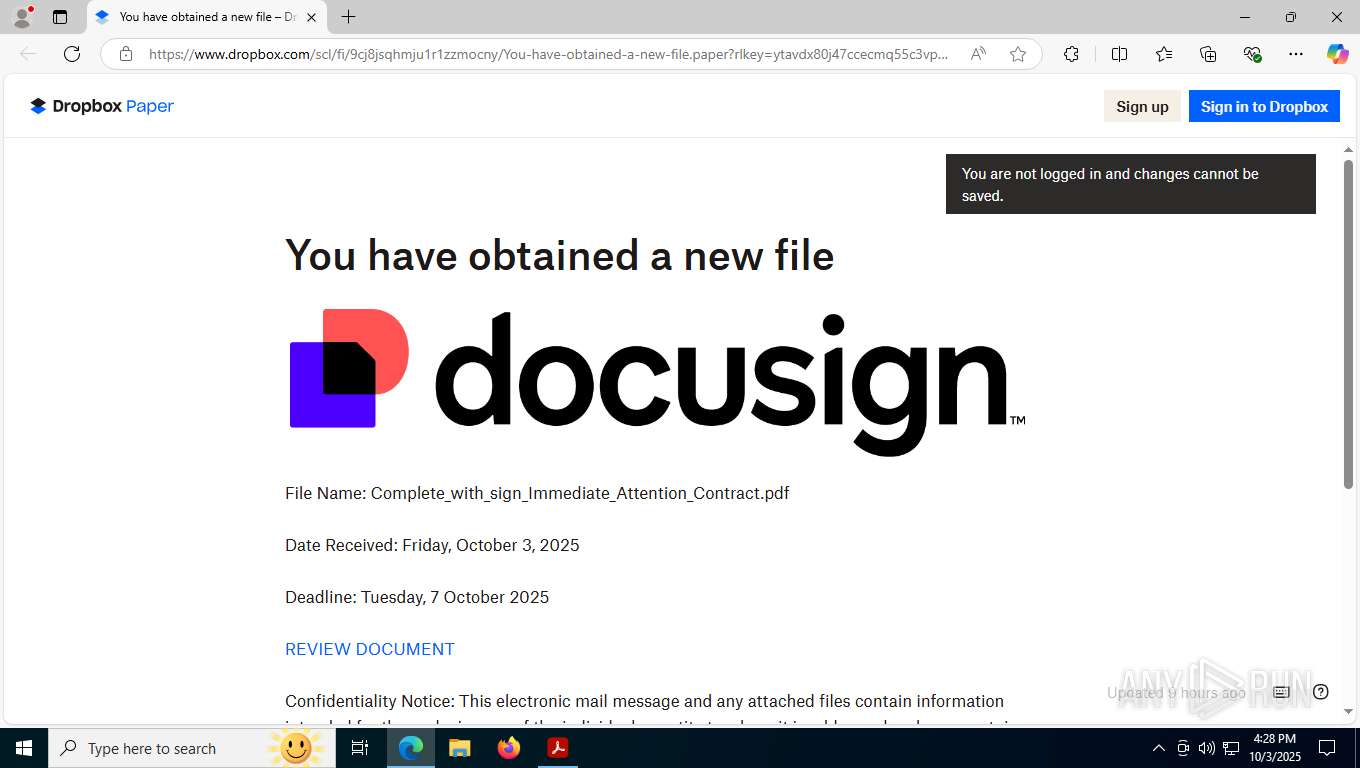Screen dimensions: 1360x768
Task: Refresh the current page
Action: pyautogui.click(x=72, y=54)
